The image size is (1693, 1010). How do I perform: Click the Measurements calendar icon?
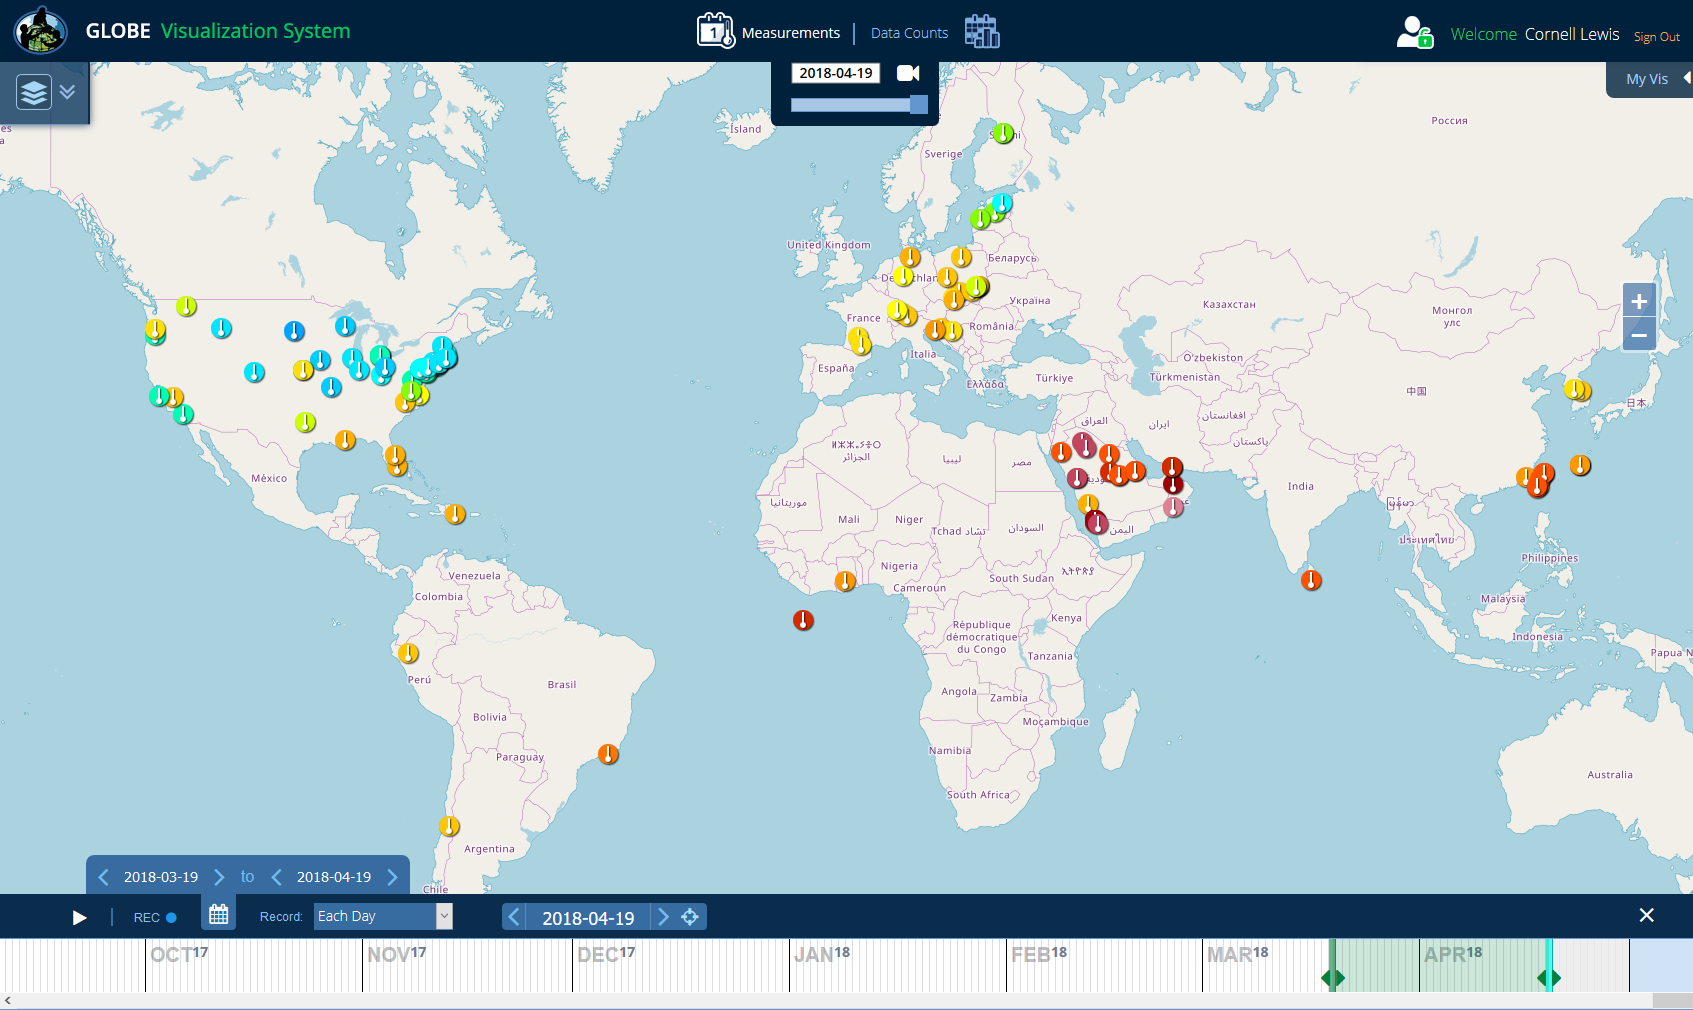pos(715,31)
